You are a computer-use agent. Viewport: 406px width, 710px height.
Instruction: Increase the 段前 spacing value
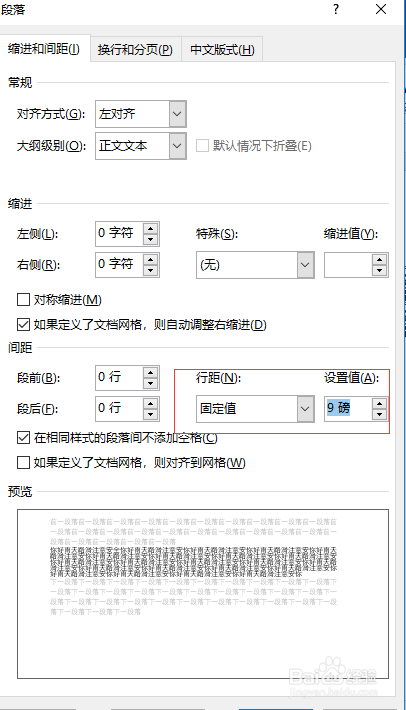pyautogui.click(x=151, y=372)
